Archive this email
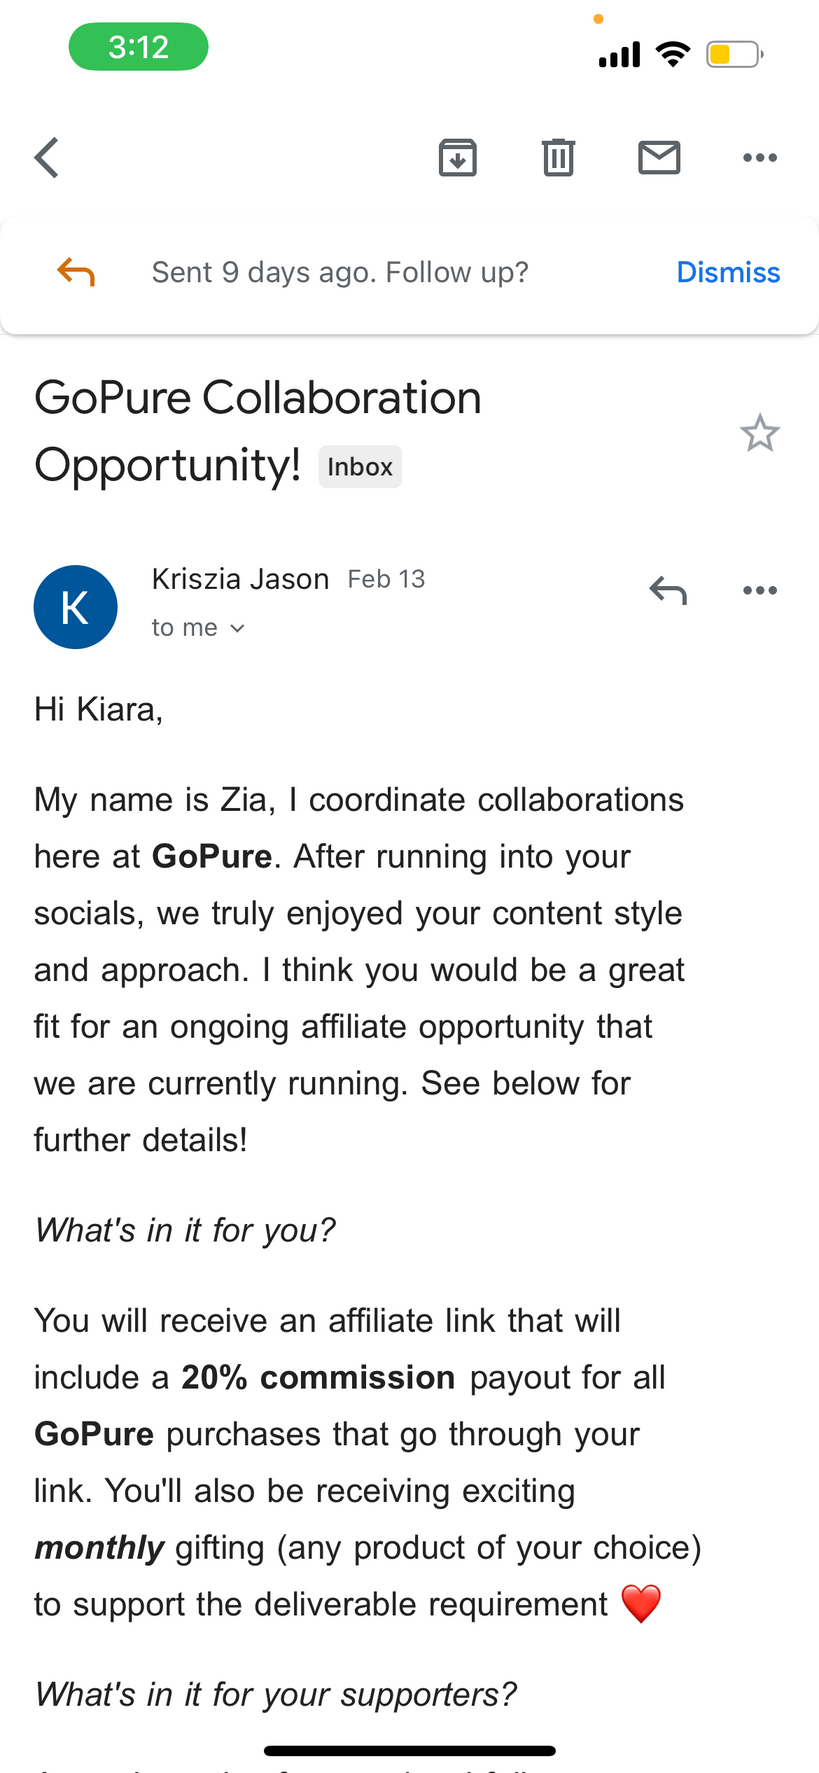Screen dimensions: 819x1773 pyautogui.click(x=458, y=157)
